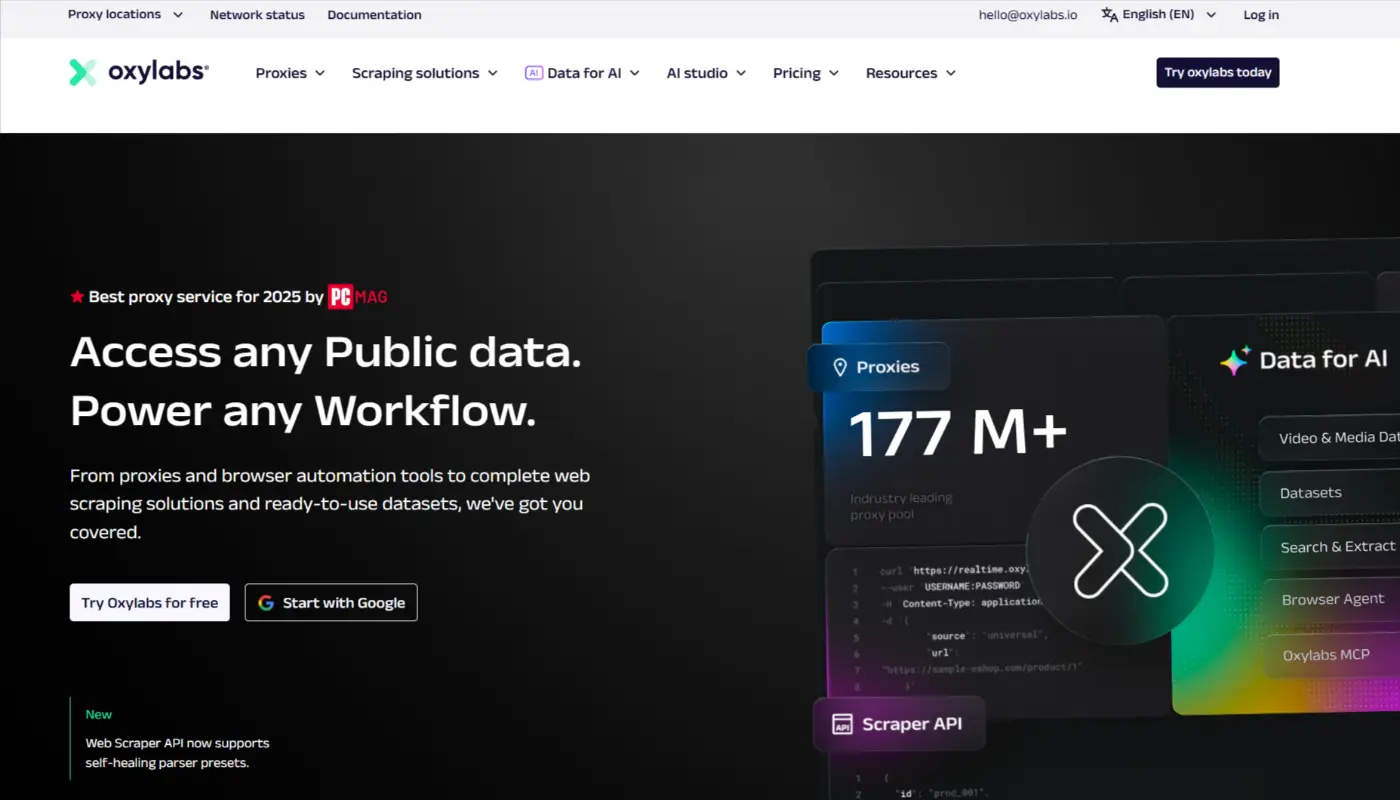Open the Scraping solutions dropdown
The height and width of the screenshot is (800, 1400).
pos(416,72)
